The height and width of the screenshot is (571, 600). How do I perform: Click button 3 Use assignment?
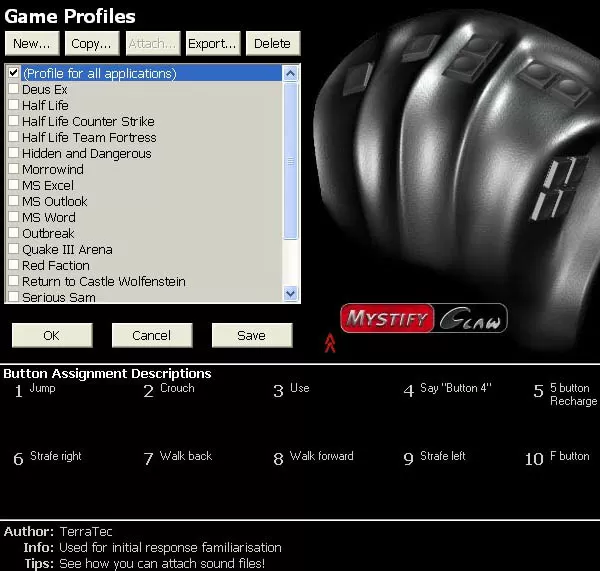(291, 390)
